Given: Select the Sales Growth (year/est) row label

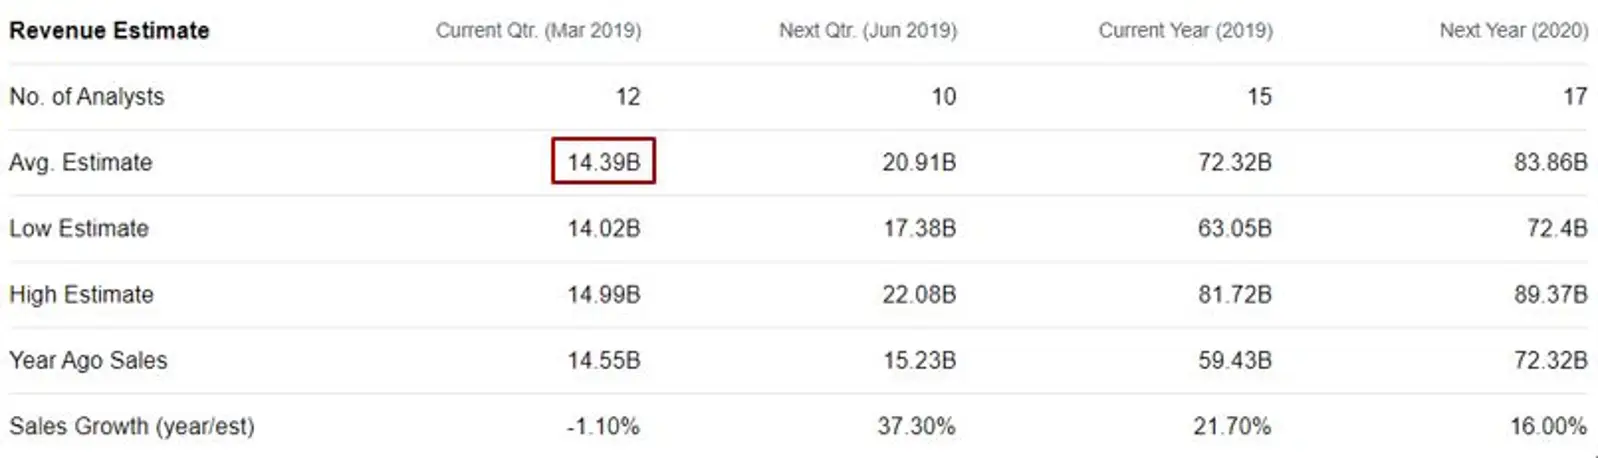Looking at the screenshot, I should tap(132, 426).
